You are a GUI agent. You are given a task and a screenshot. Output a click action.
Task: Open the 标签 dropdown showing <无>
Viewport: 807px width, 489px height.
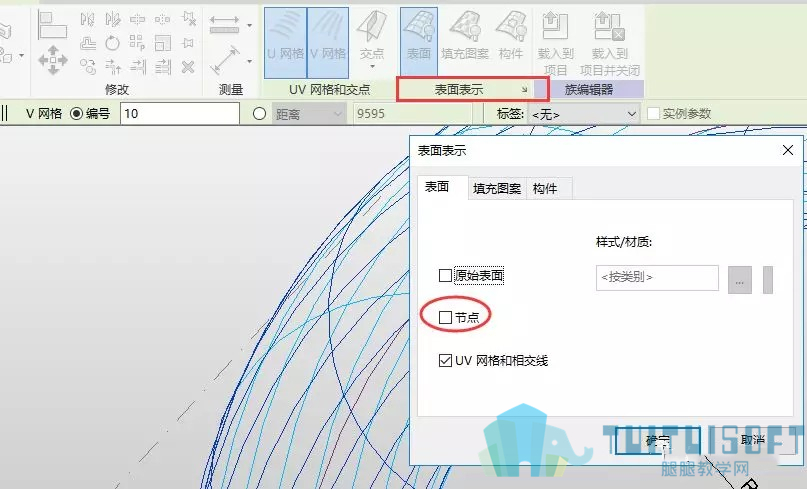[x=584, y=113]
